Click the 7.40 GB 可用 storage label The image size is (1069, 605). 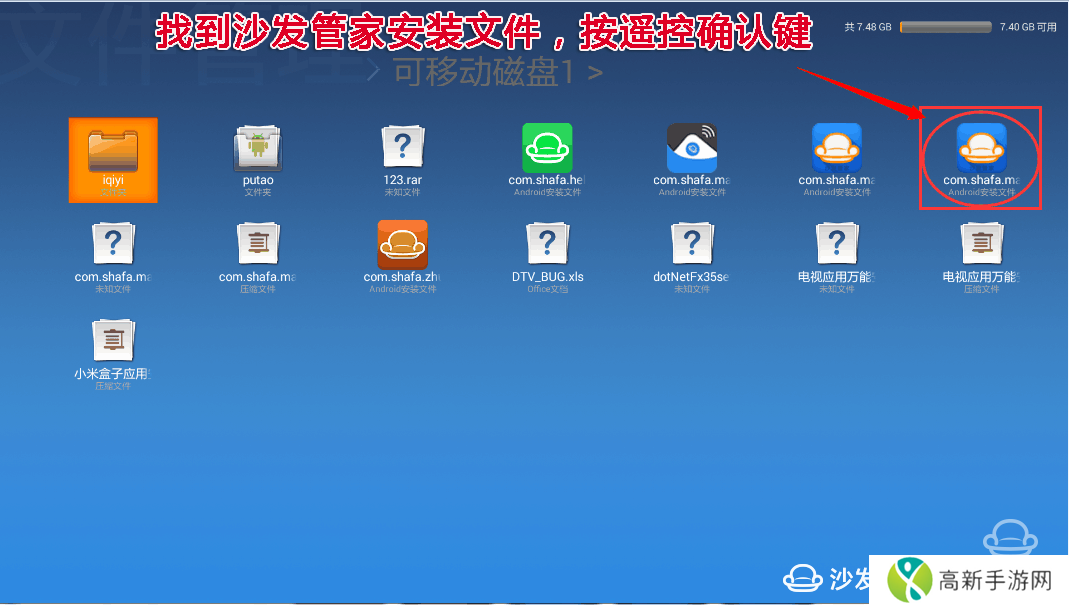coord(1027,27)
